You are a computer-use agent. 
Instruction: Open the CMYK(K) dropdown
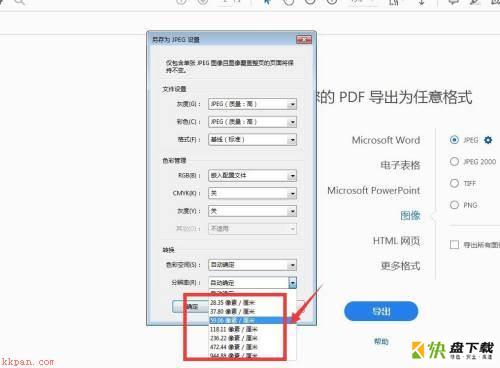(252, 193)
